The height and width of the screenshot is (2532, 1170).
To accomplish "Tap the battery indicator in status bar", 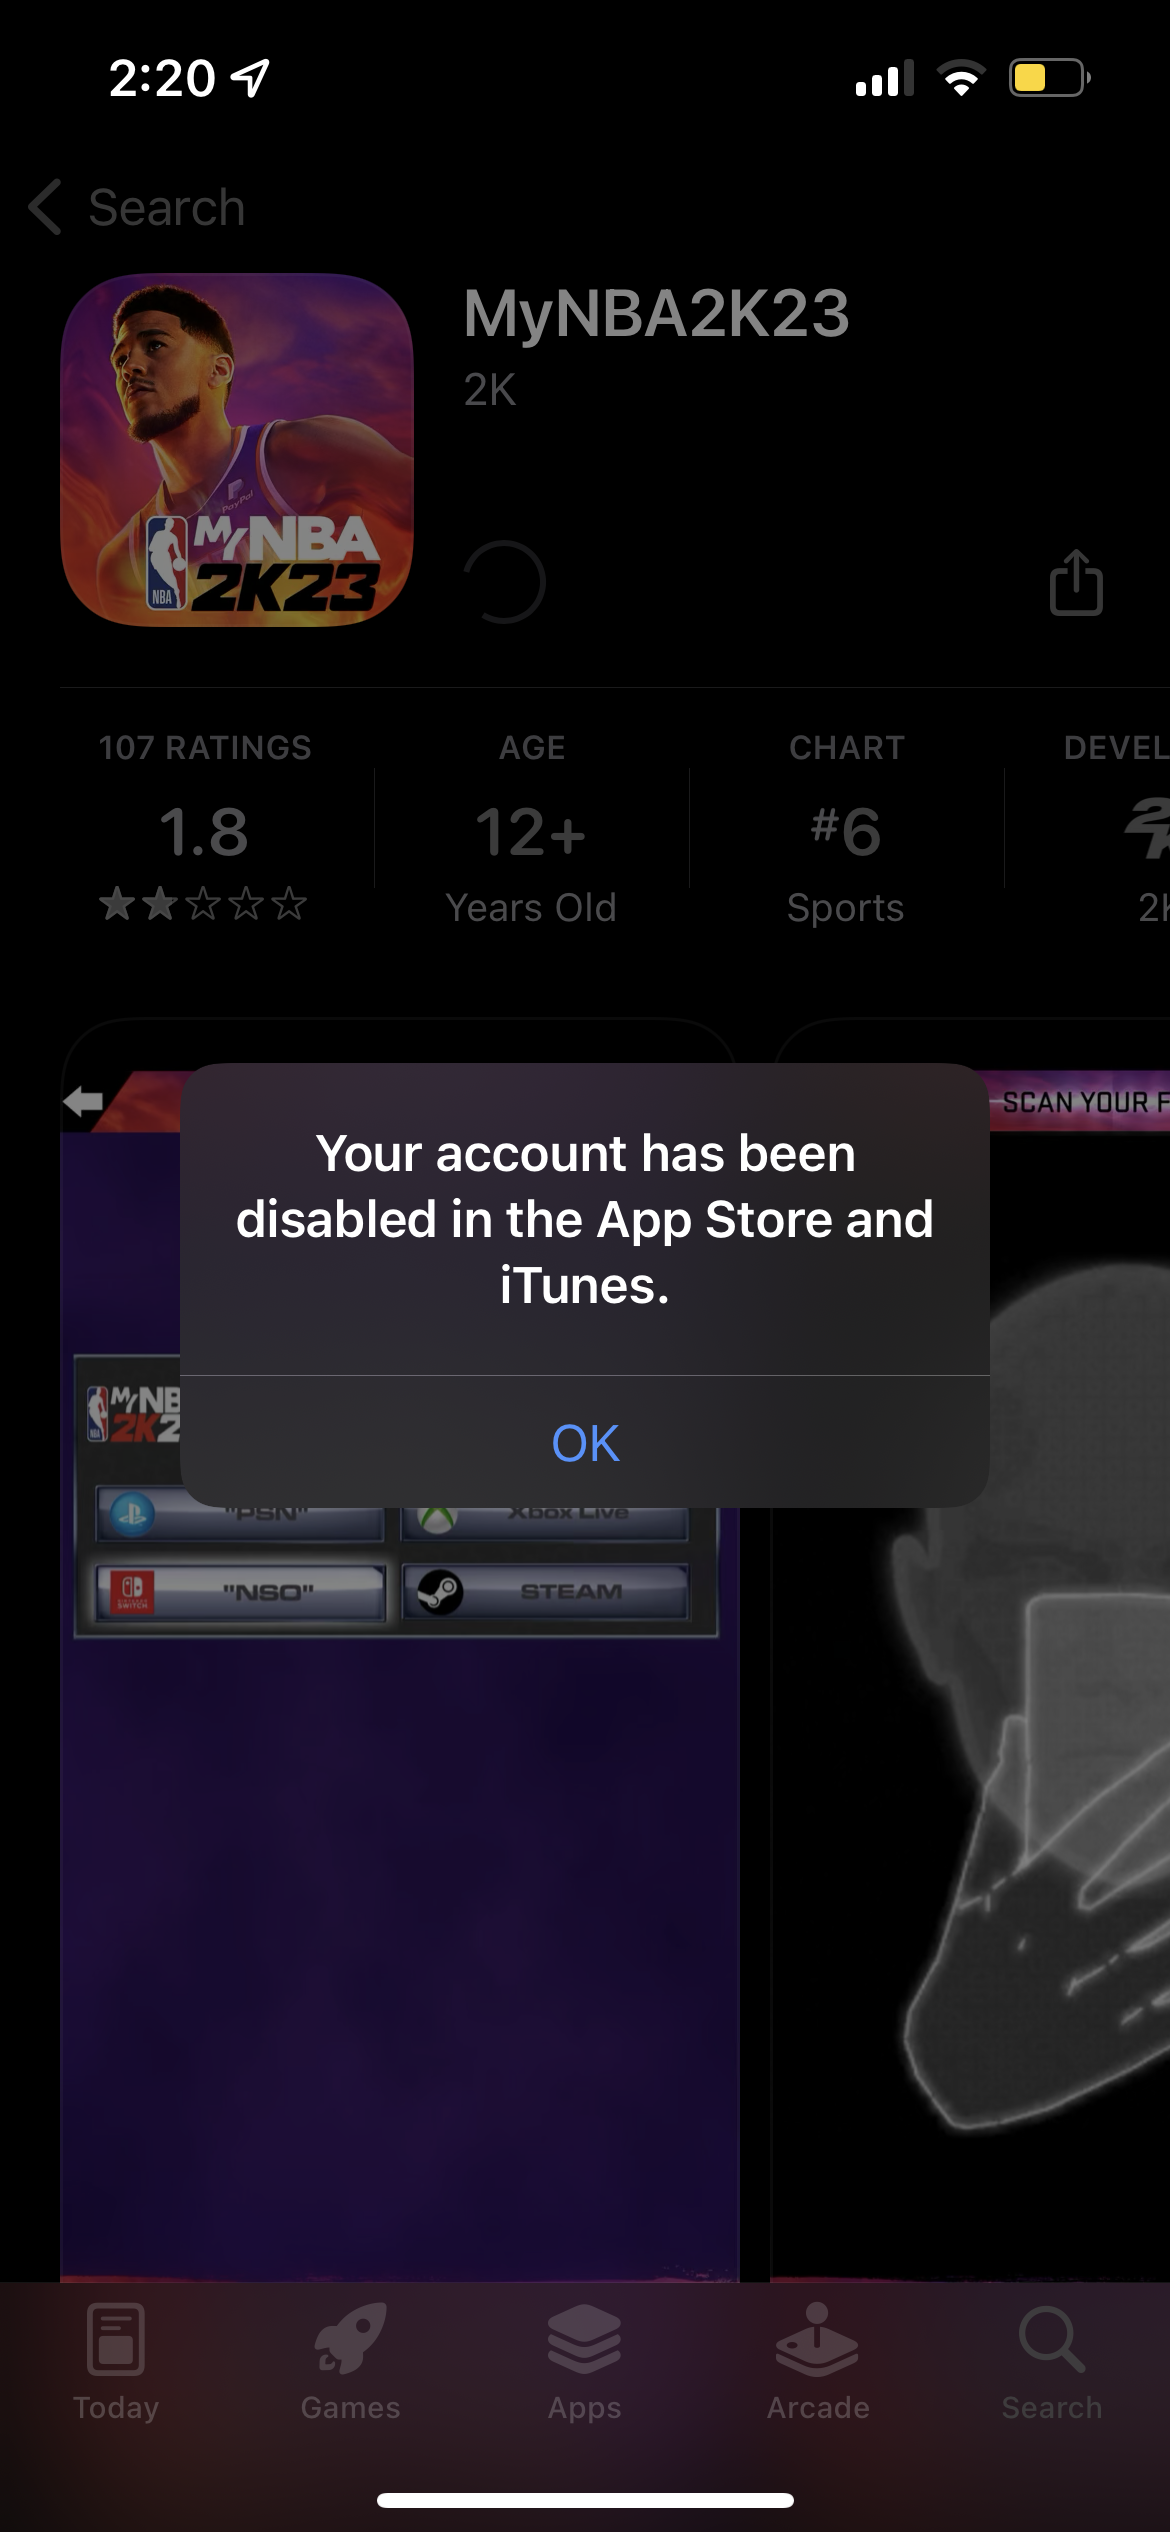I will tap(1049, 77).
